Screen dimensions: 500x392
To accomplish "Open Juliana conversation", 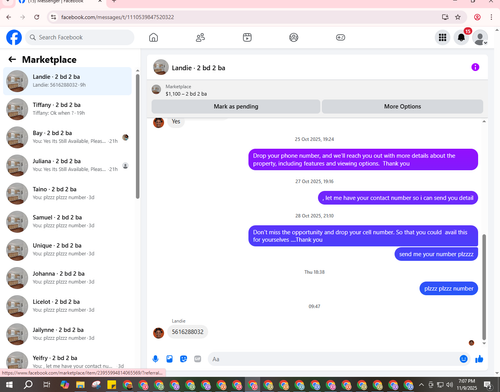I will click(x=67, y=165).
